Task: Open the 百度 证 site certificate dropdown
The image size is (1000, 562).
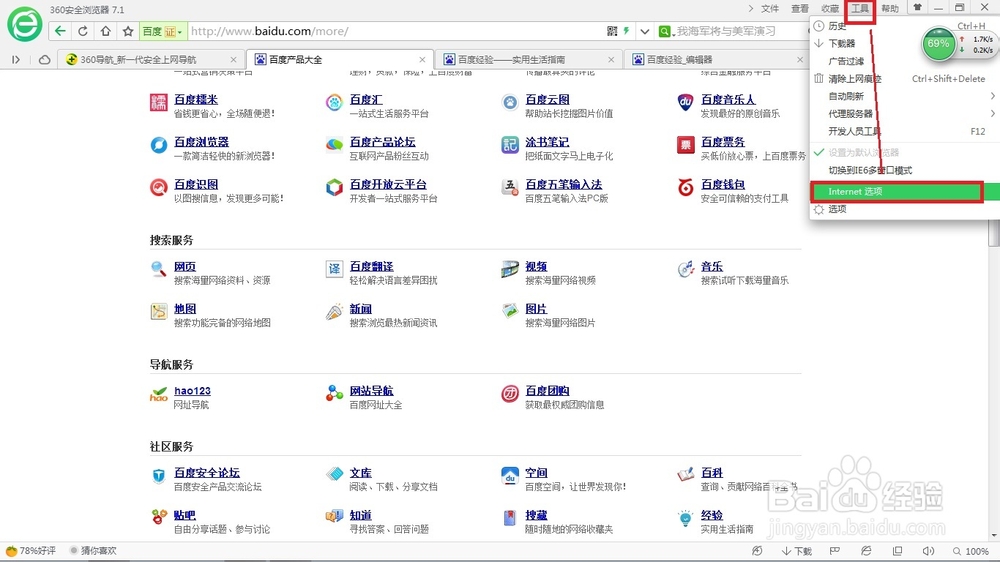Action: click(x=163, y=31)
